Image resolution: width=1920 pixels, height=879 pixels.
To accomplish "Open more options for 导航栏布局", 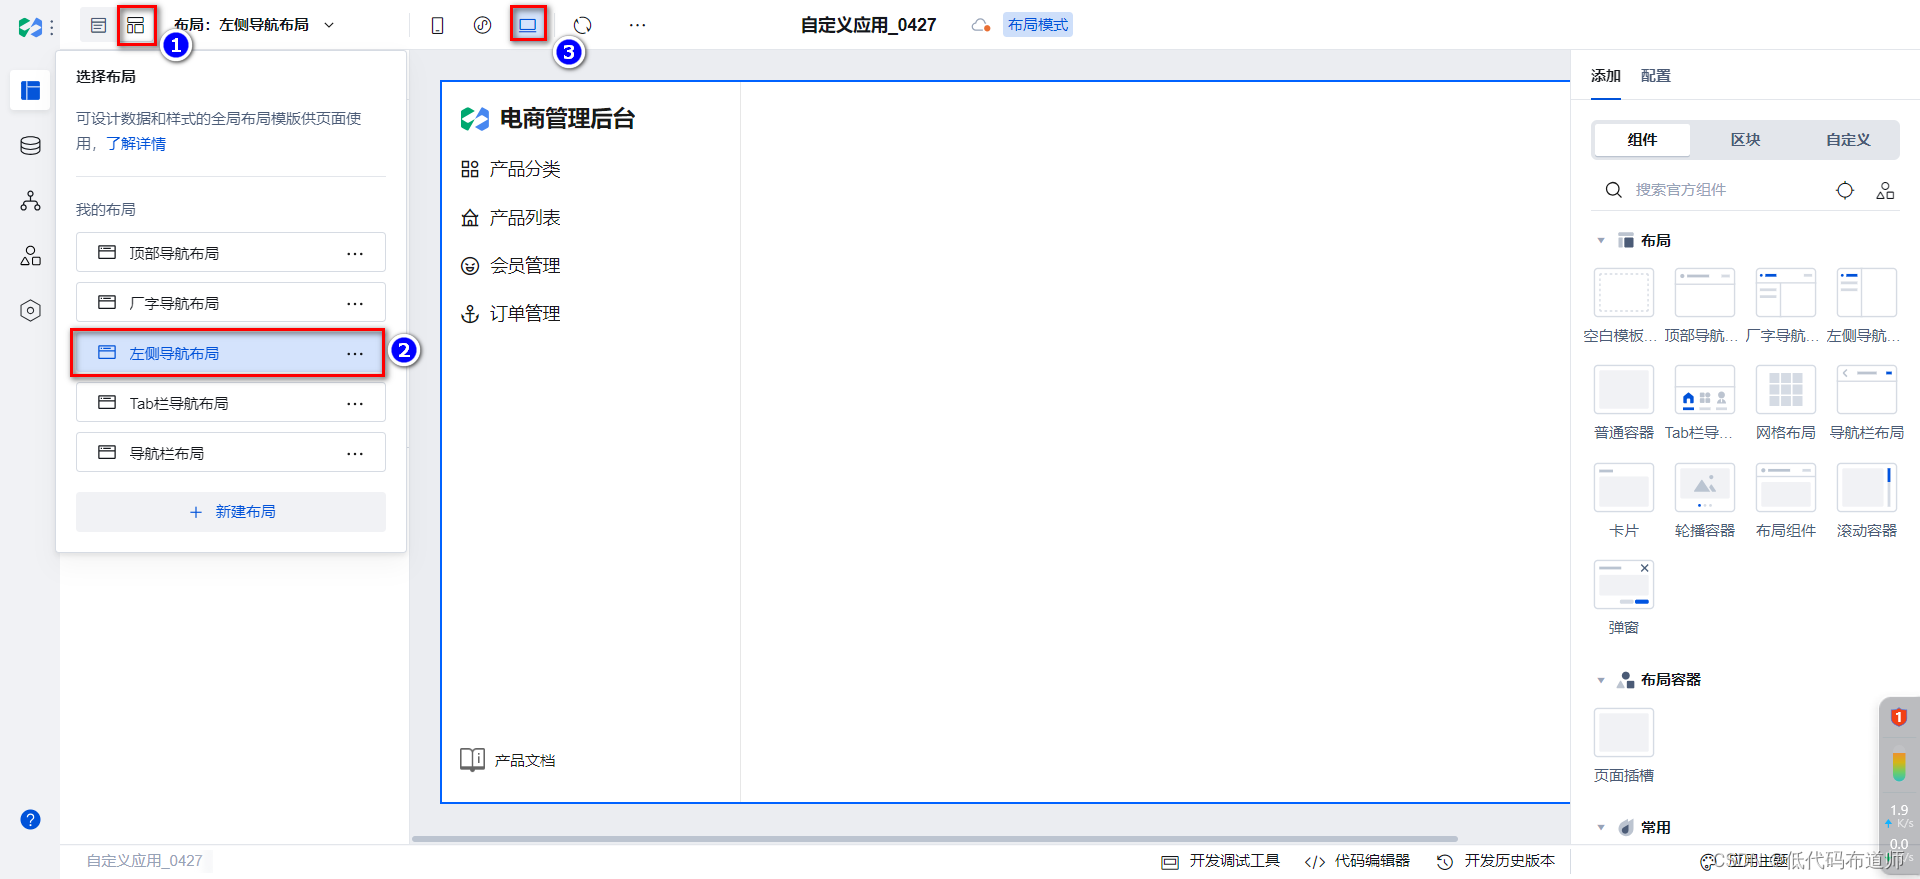I will click(x=355, y=453).
